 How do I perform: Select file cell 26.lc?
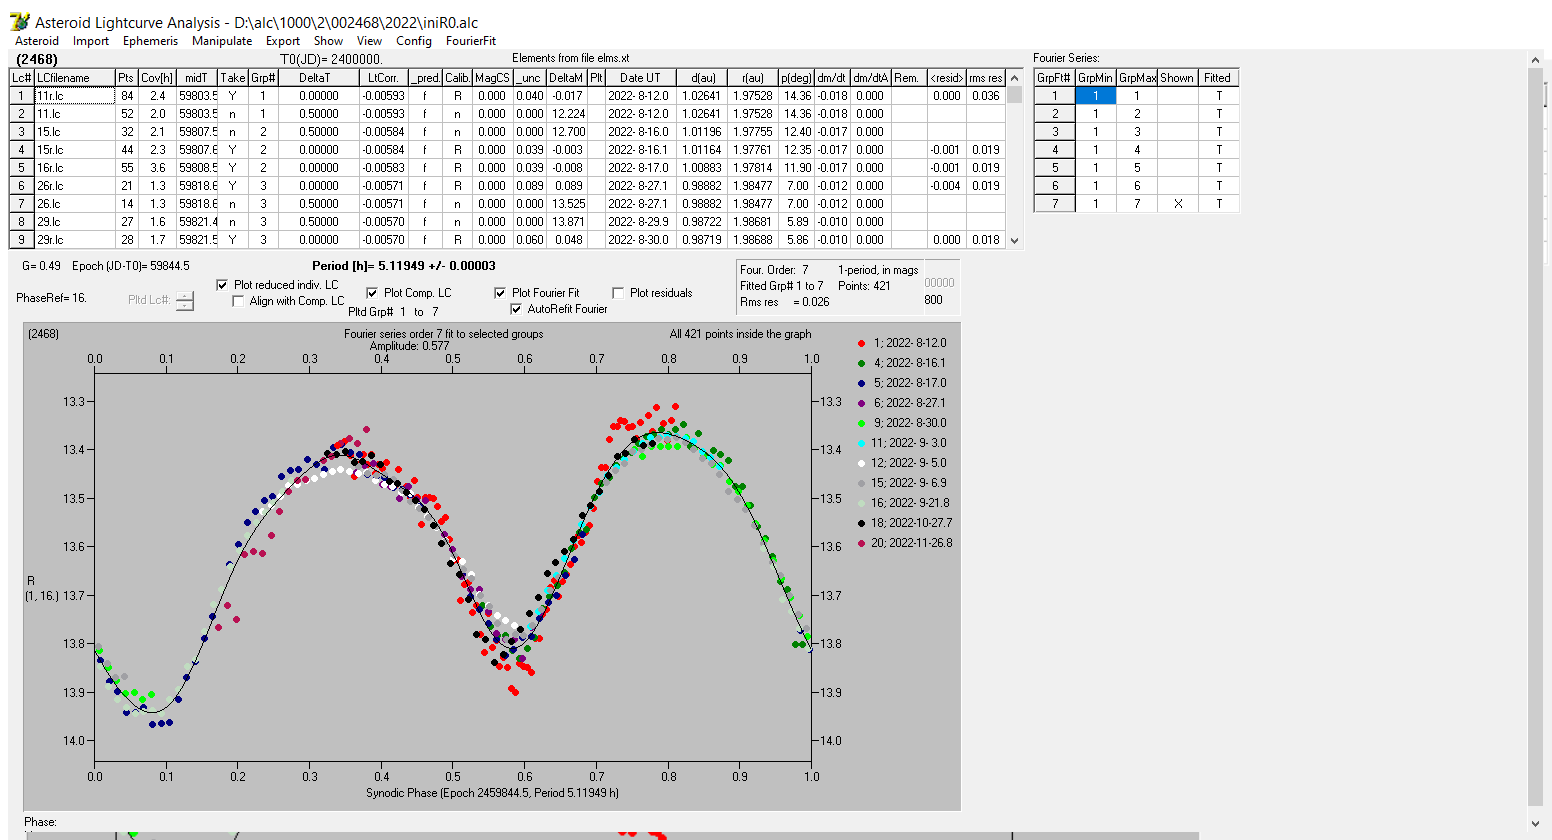tap(74, 204)
